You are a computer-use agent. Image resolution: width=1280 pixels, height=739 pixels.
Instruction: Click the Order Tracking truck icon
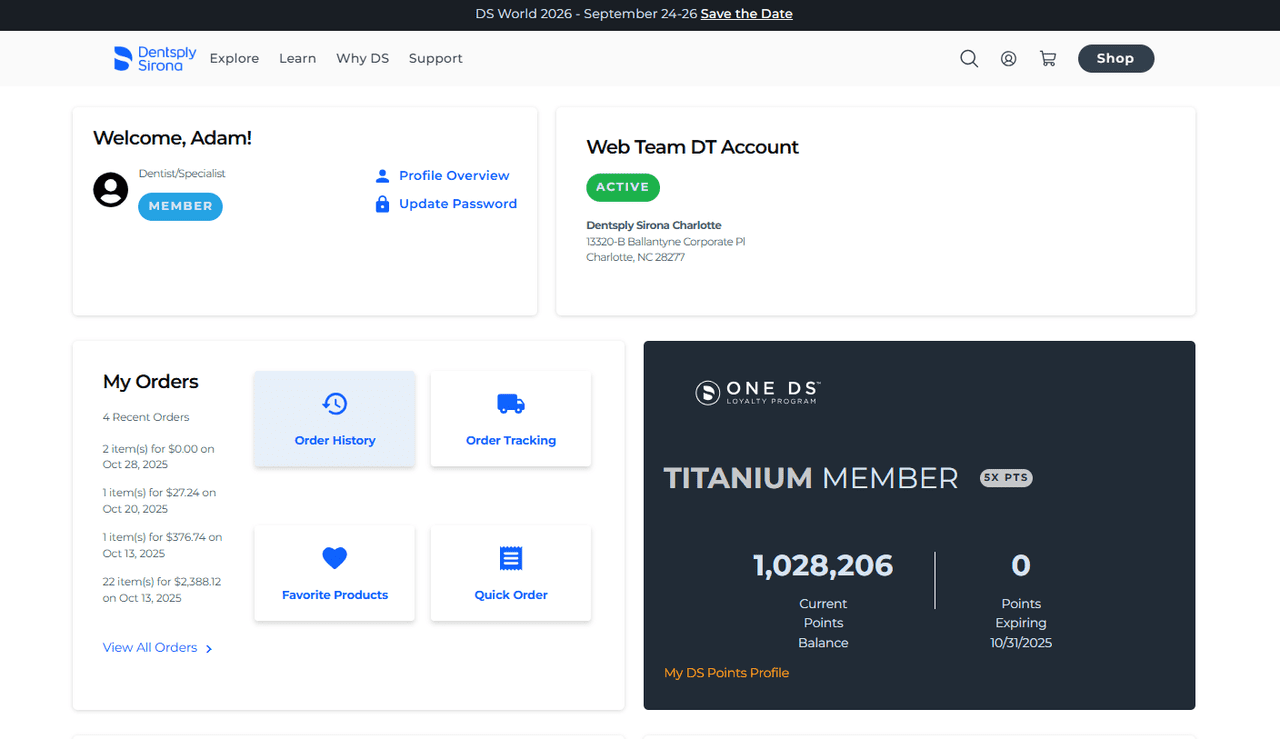tap(510, 403)
